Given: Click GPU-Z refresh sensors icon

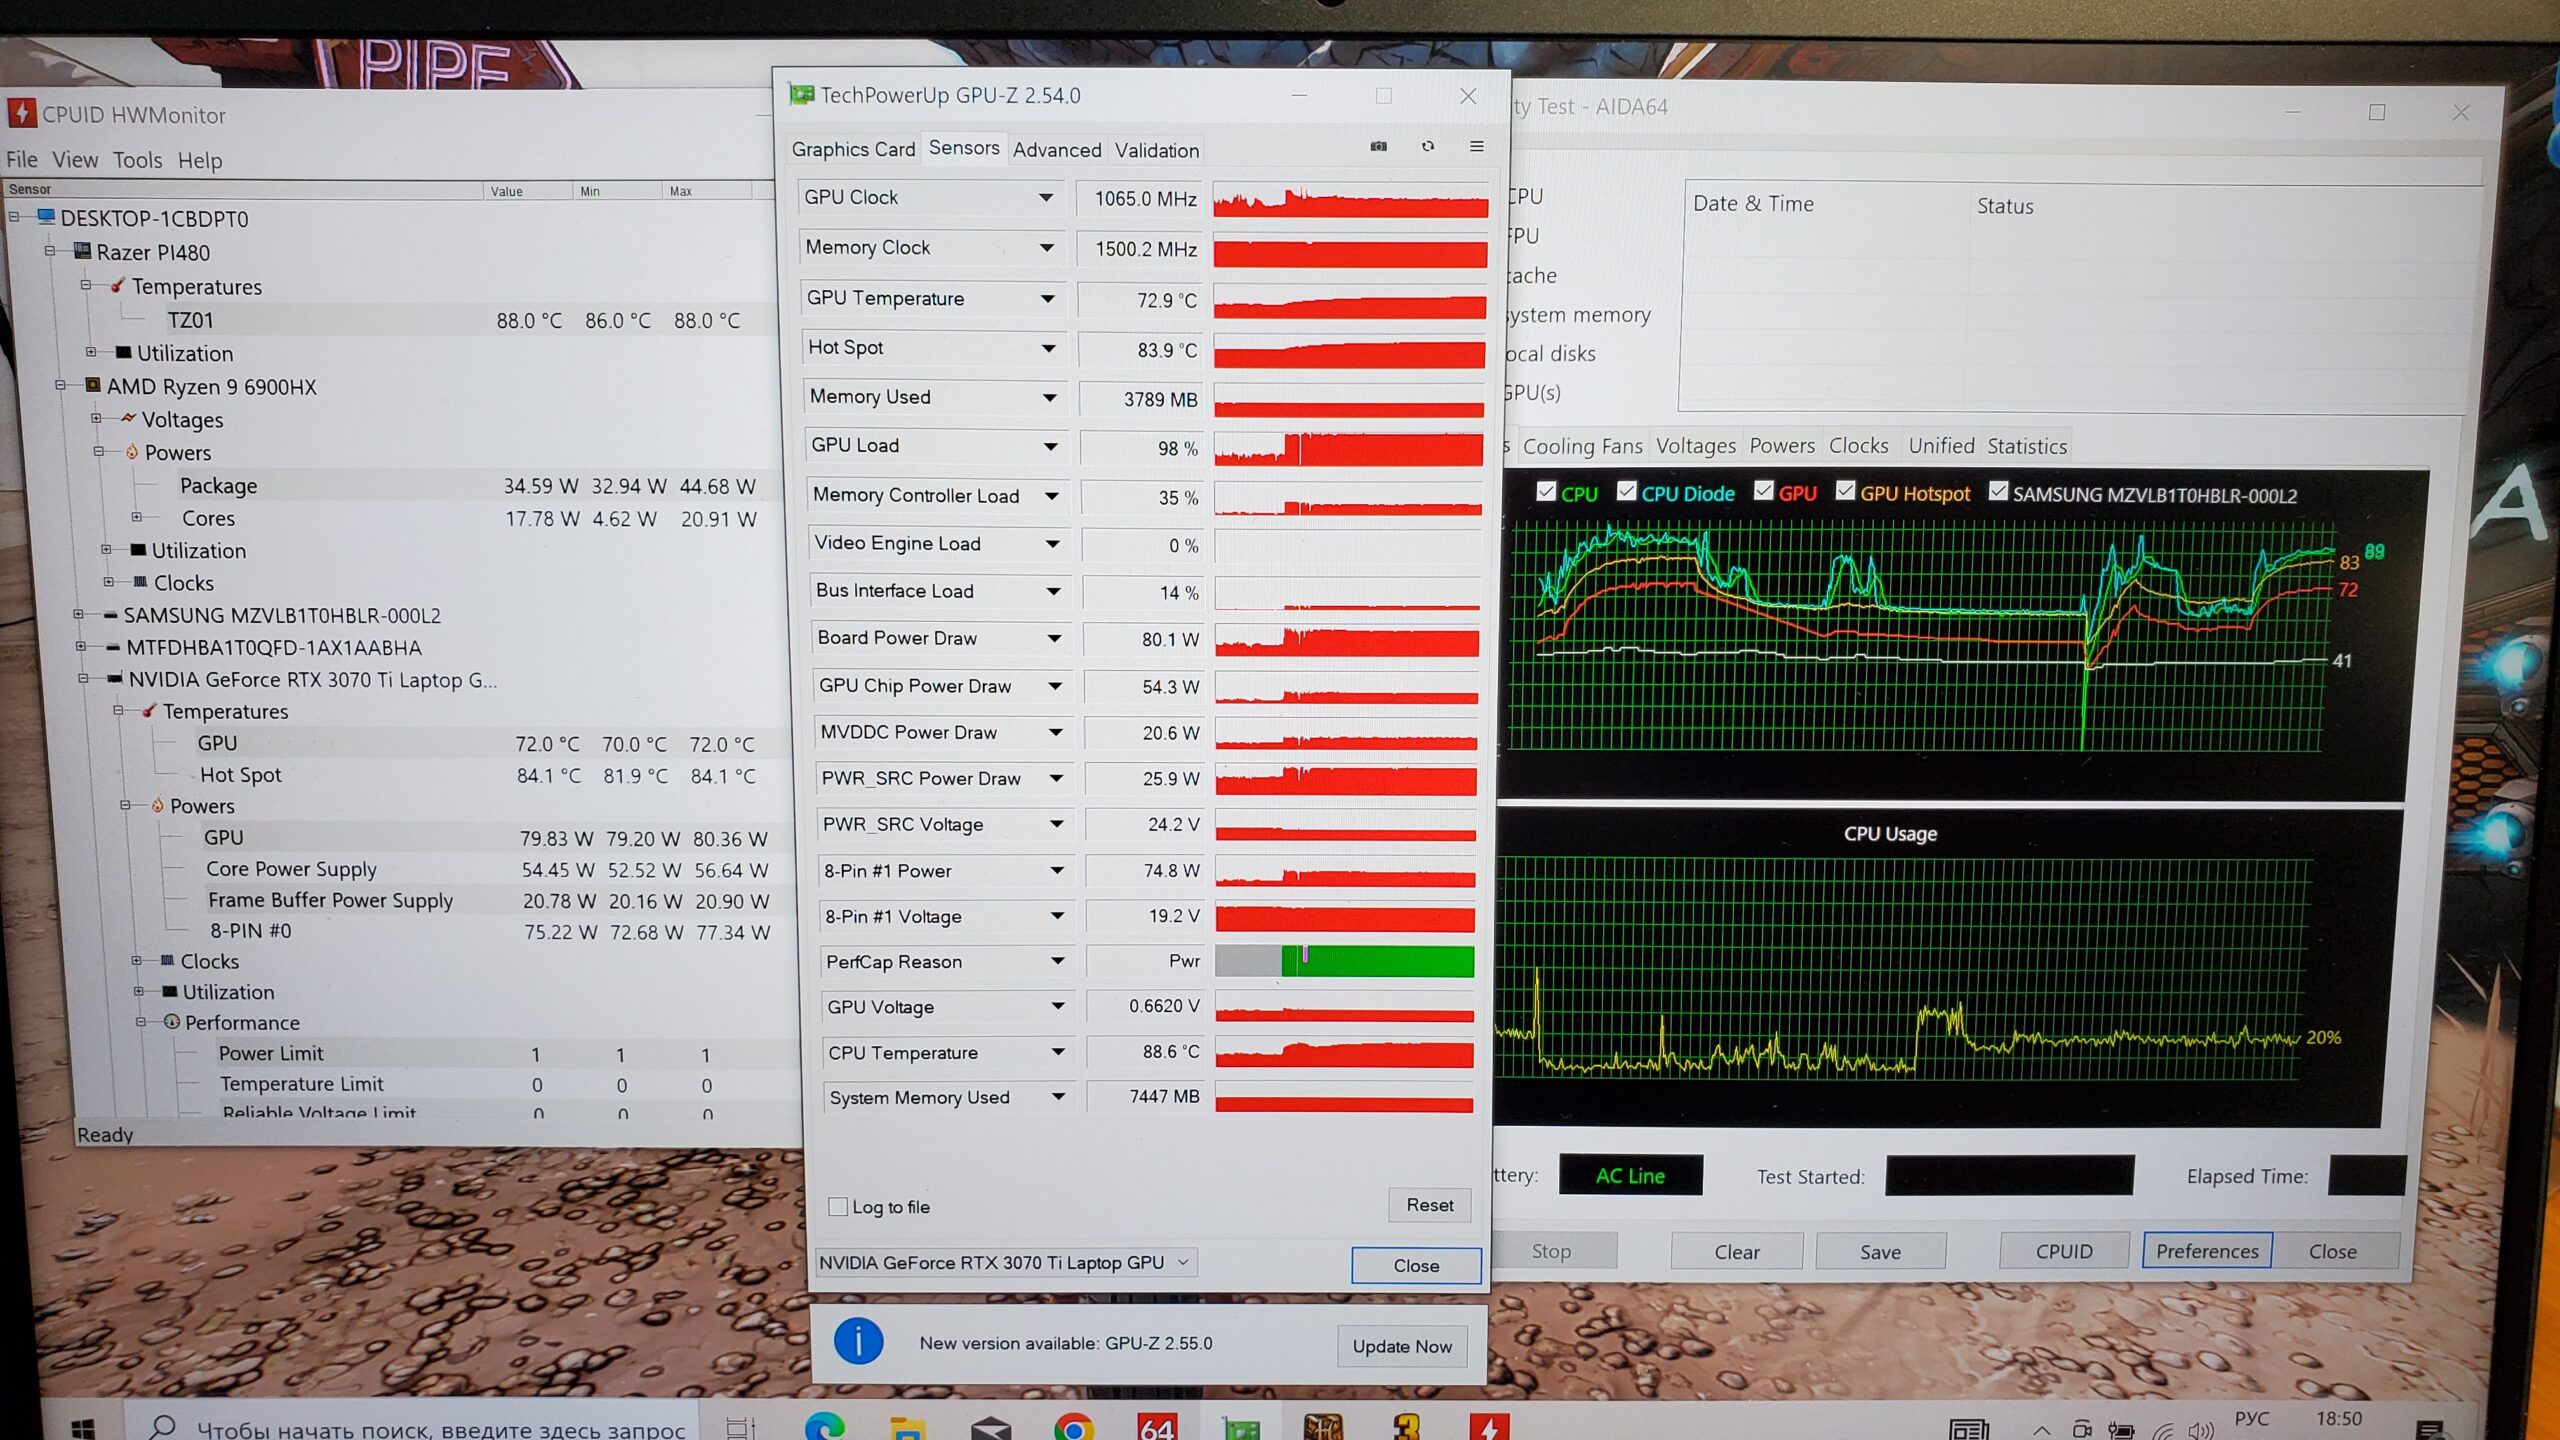Looking at the screenshot, I should coord(1427,147).
